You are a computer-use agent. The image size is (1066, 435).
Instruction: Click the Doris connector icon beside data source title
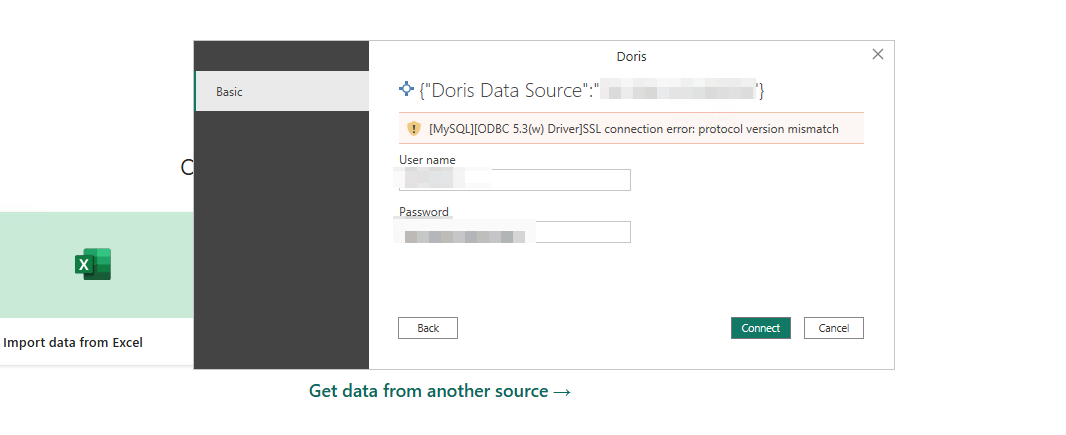point(406,90)
